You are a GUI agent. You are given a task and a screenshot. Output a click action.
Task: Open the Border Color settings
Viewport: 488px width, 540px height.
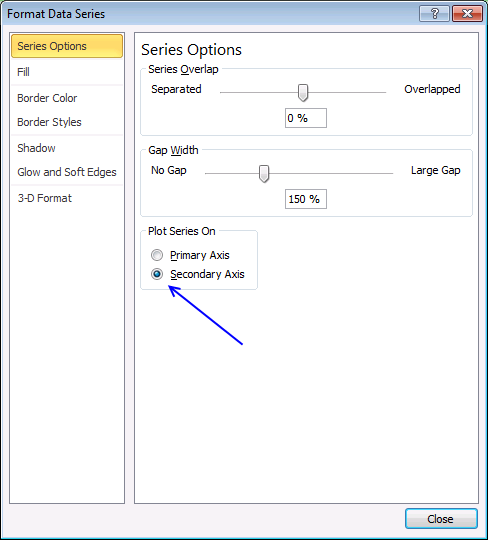(67, 98)
